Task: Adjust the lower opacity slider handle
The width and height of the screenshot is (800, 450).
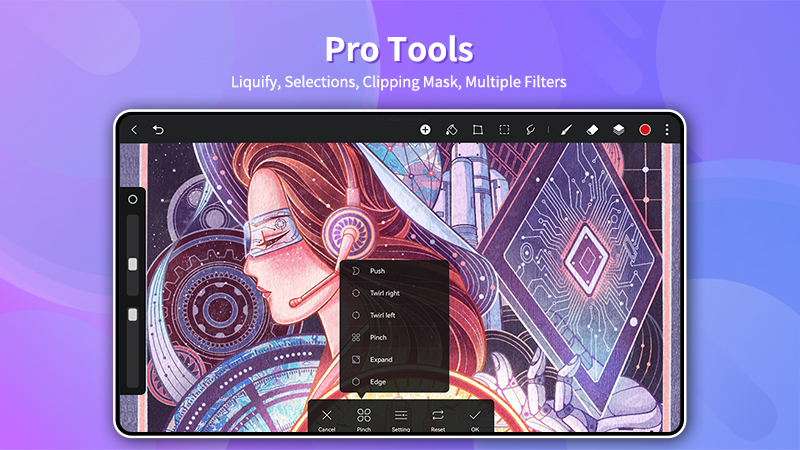Action: click(x=133, y=315)
